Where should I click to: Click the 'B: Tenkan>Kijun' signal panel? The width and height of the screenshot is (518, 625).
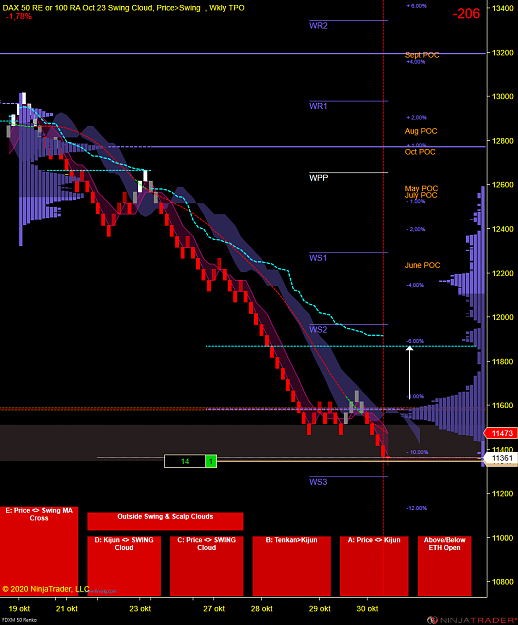(292, 566)
